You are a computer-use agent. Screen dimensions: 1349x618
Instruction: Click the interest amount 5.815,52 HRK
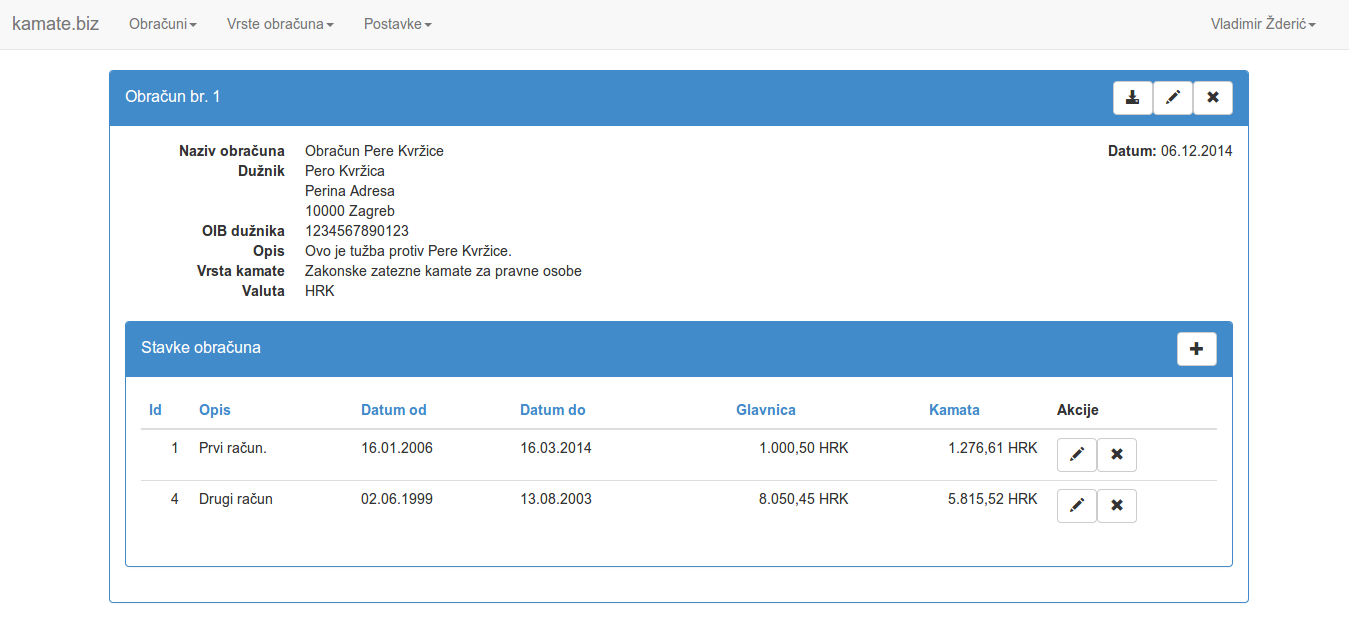[993, 499]
